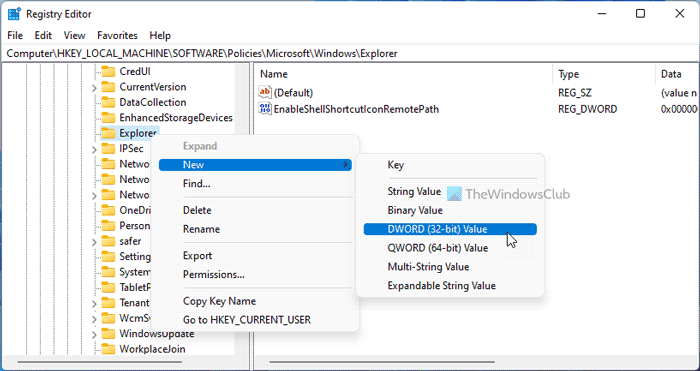700x371 pixels.
Task: Expand the Tenant key
Action: (94, 304)
